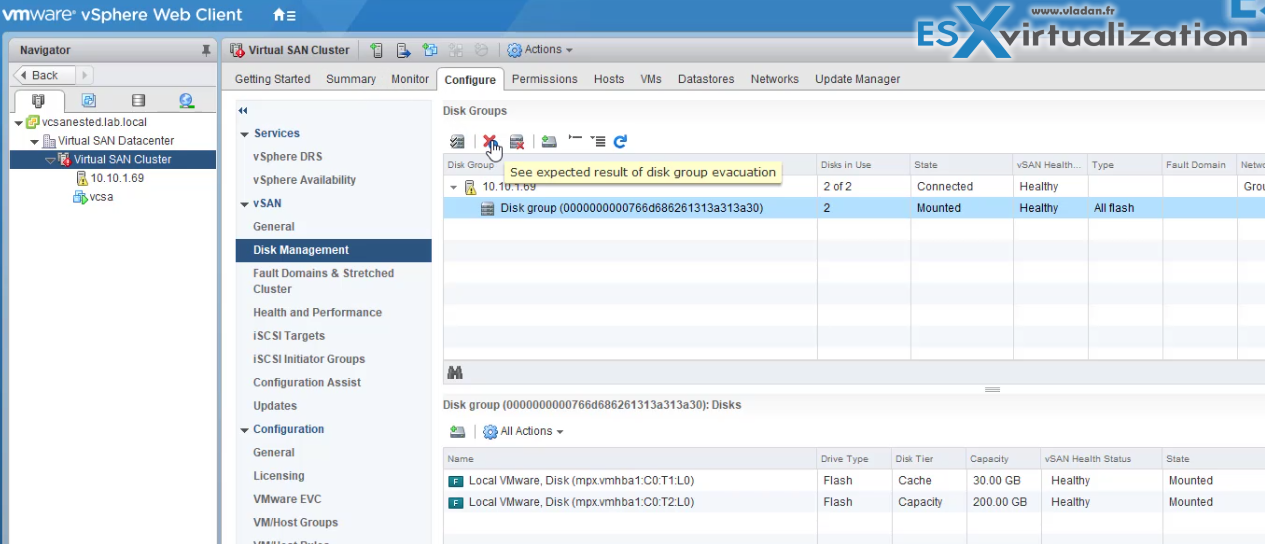Click the Move Hosts into Cluster icon

pyautogui.click(x=403, y=50)
